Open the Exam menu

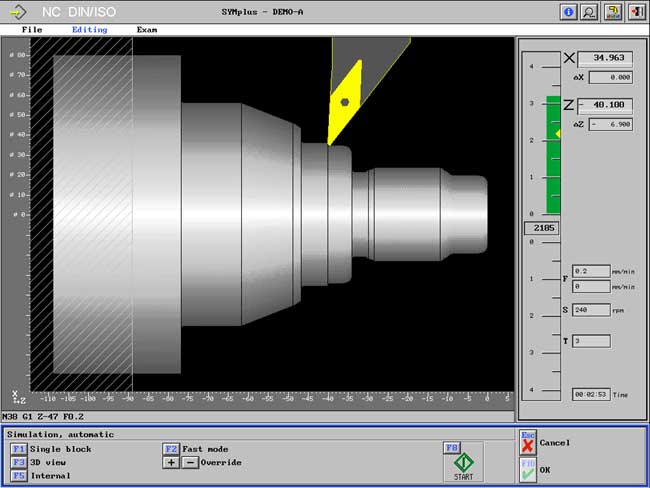pos(147,30)
